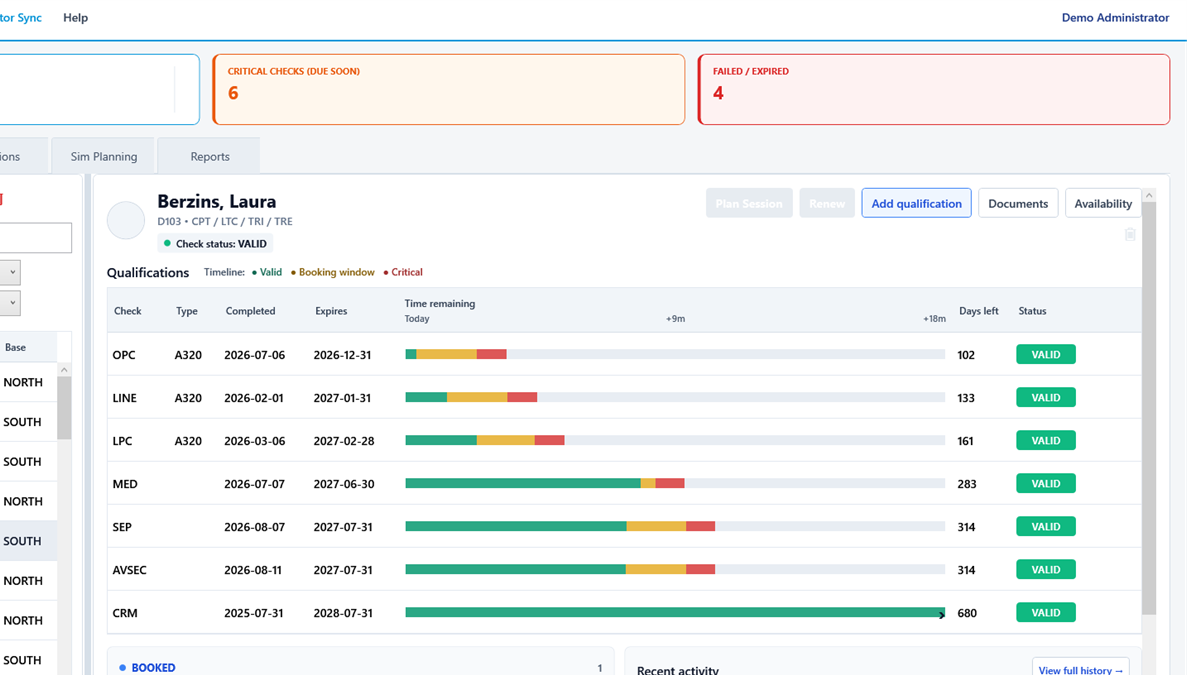The image size is (1200, 675).
Task: Click the up arrow of the Base list scrollbar
Action: [x=64, y=370]
